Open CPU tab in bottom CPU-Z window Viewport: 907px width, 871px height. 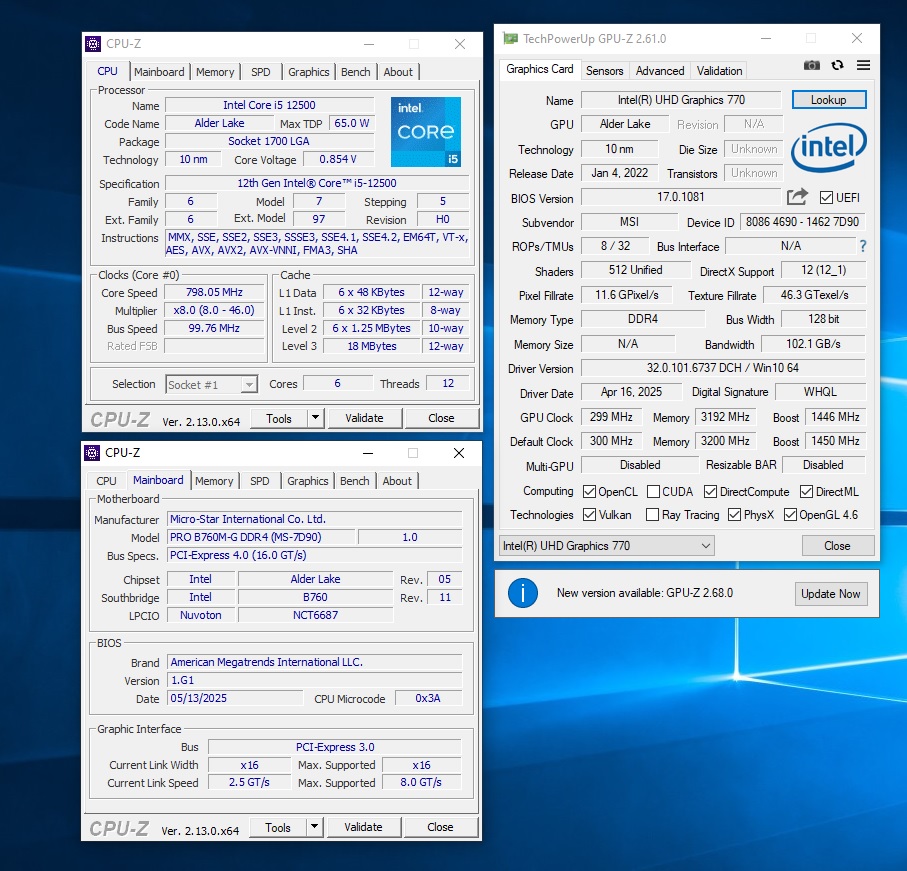click(106, 481)
